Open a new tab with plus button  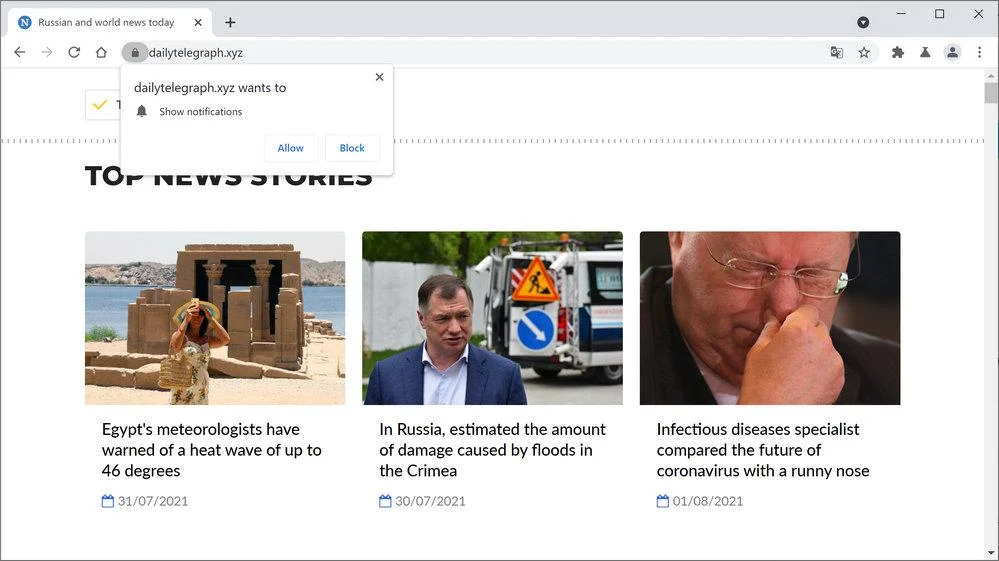point(230,22)
